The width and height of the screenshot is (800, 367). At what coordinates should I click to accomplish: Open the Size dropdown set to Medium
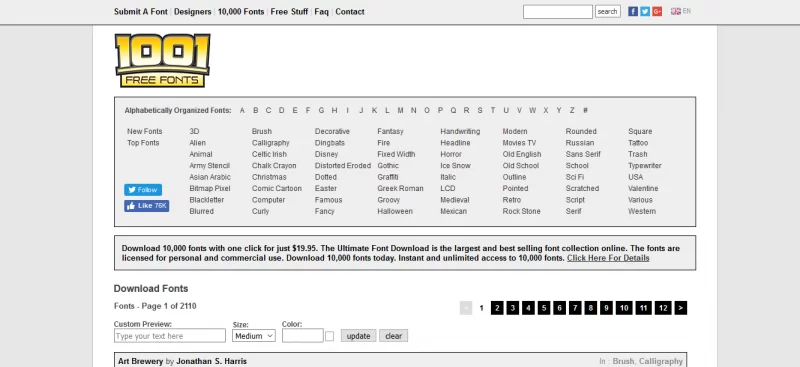click(x=254, y=336)
